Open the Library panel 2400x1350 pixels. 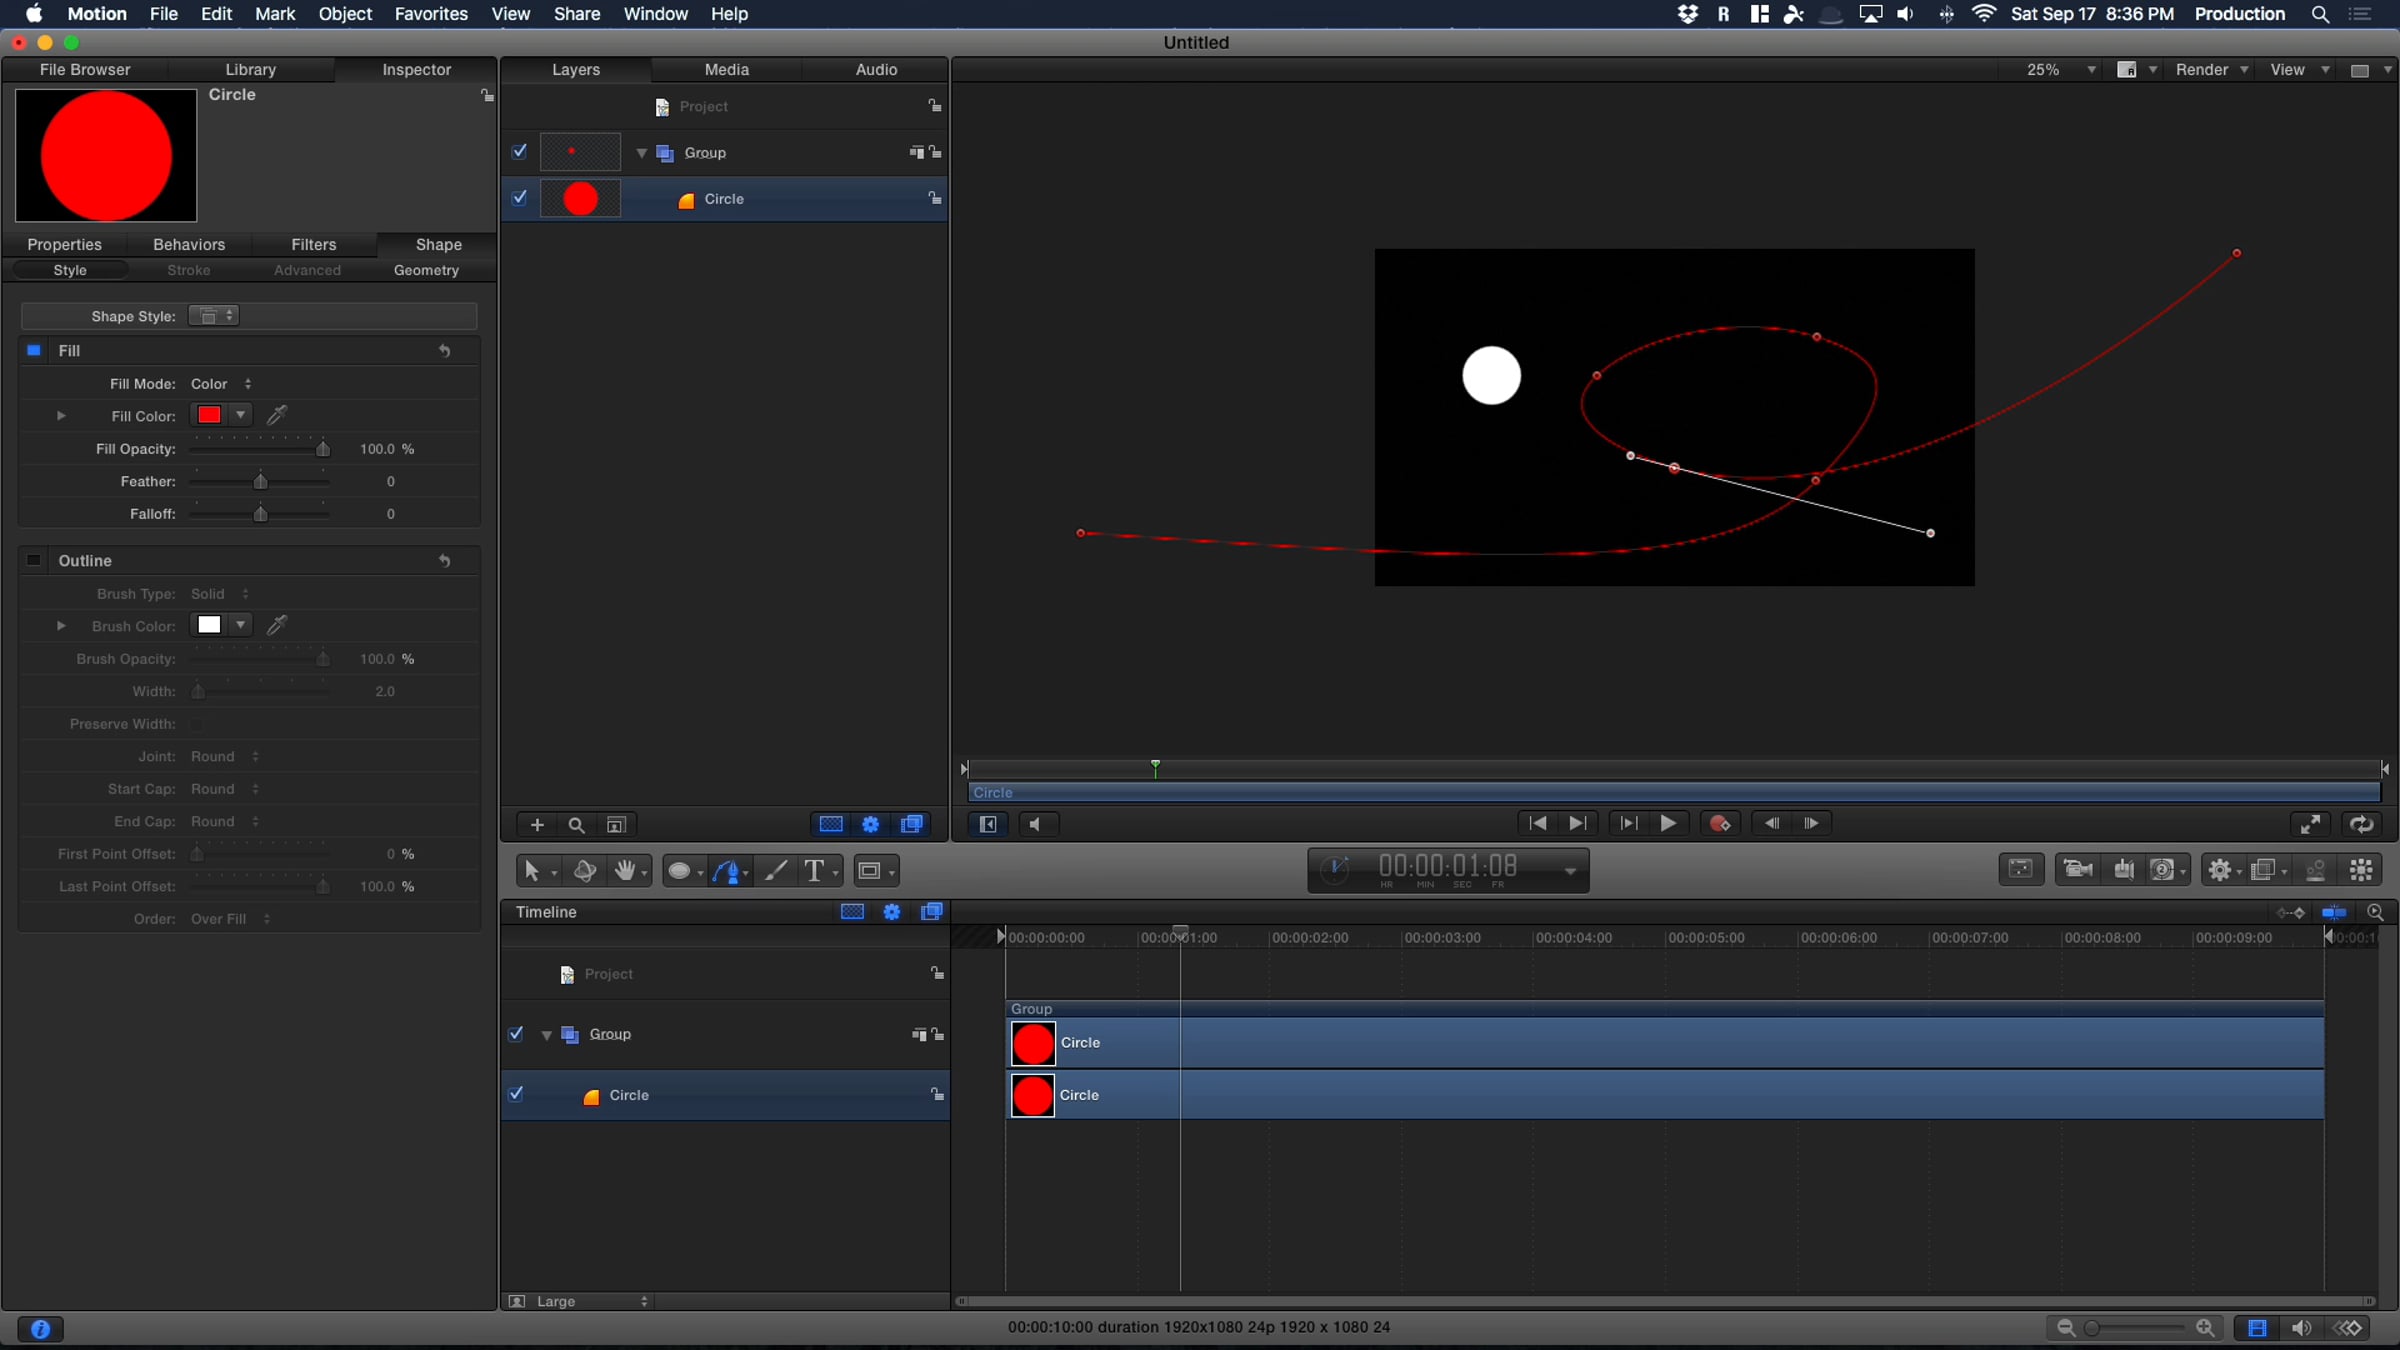250,70
